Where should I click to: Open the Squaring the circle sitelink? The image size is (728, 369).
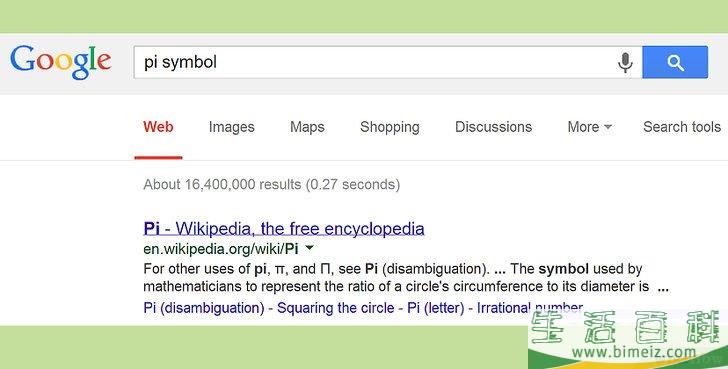336,308
